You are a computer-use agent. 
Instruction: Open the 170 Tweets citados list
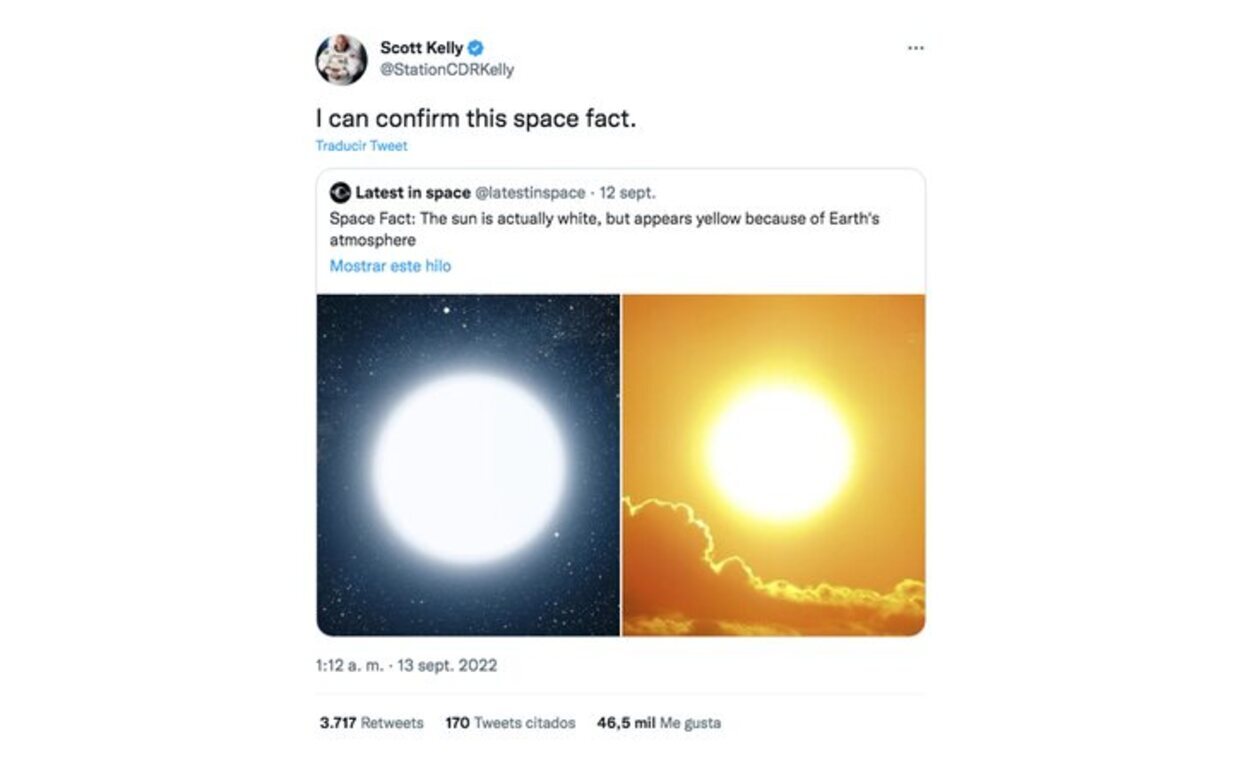(x=508, y=721)
